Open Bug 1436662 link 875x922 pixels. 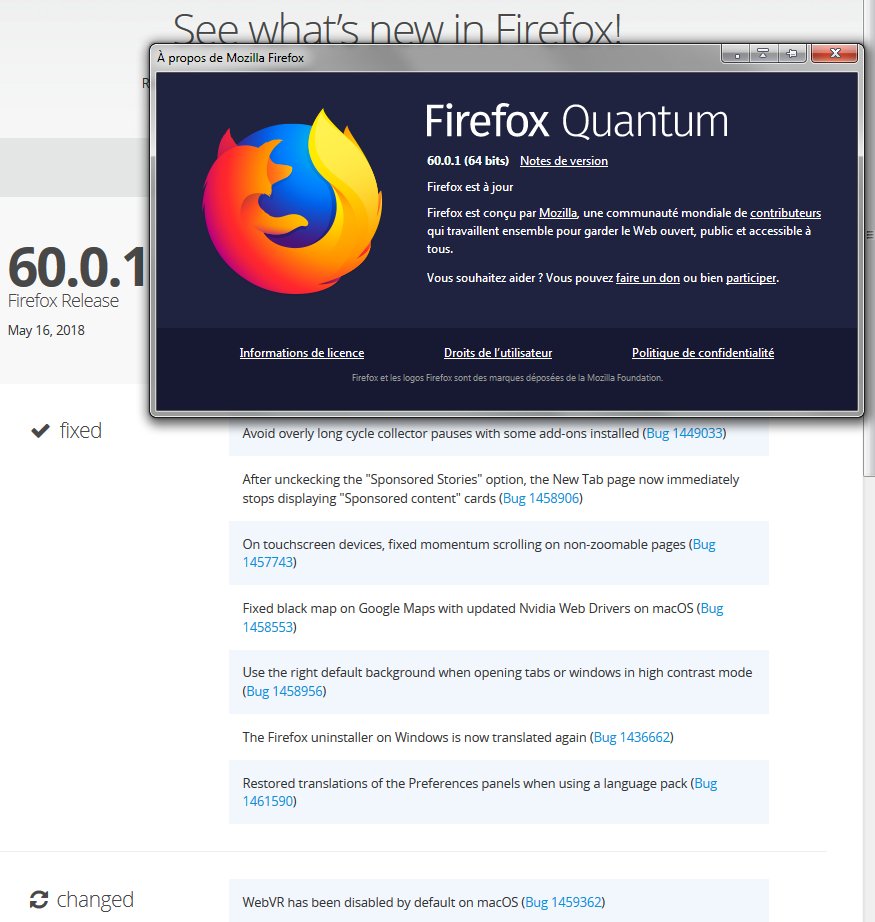coord(632,737)
